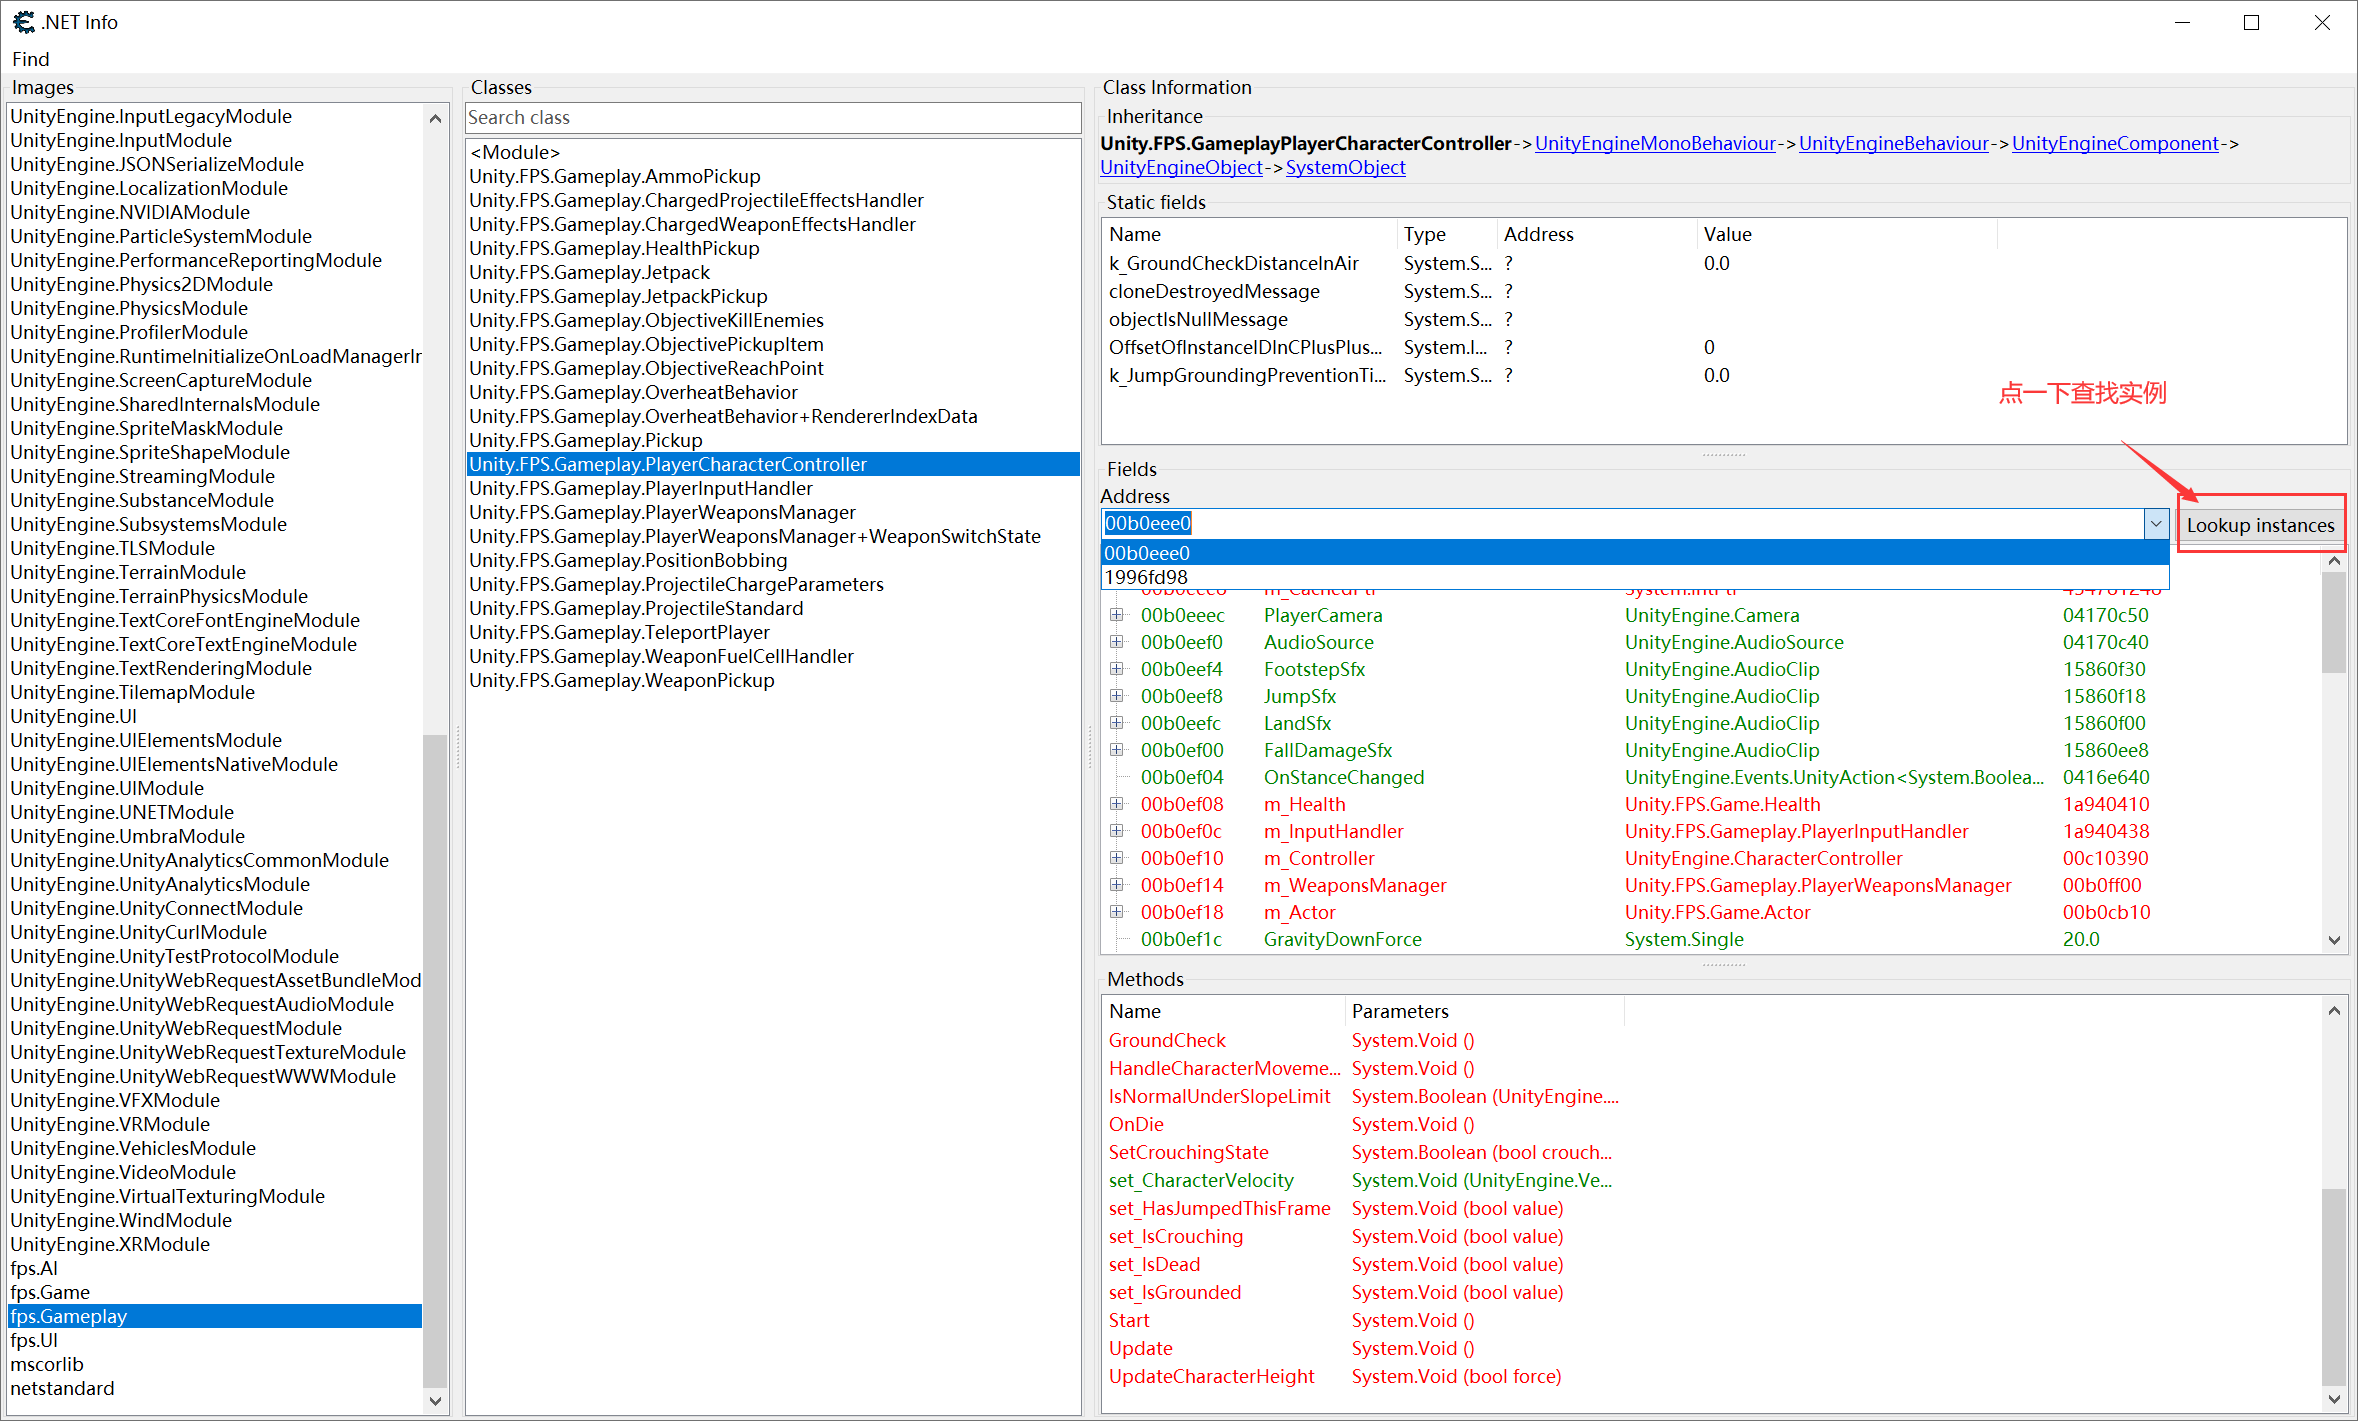Viewport: 2358px width, 1421px height.
Task: Expand the JumpSfx field node
Action: (1117, 696)
